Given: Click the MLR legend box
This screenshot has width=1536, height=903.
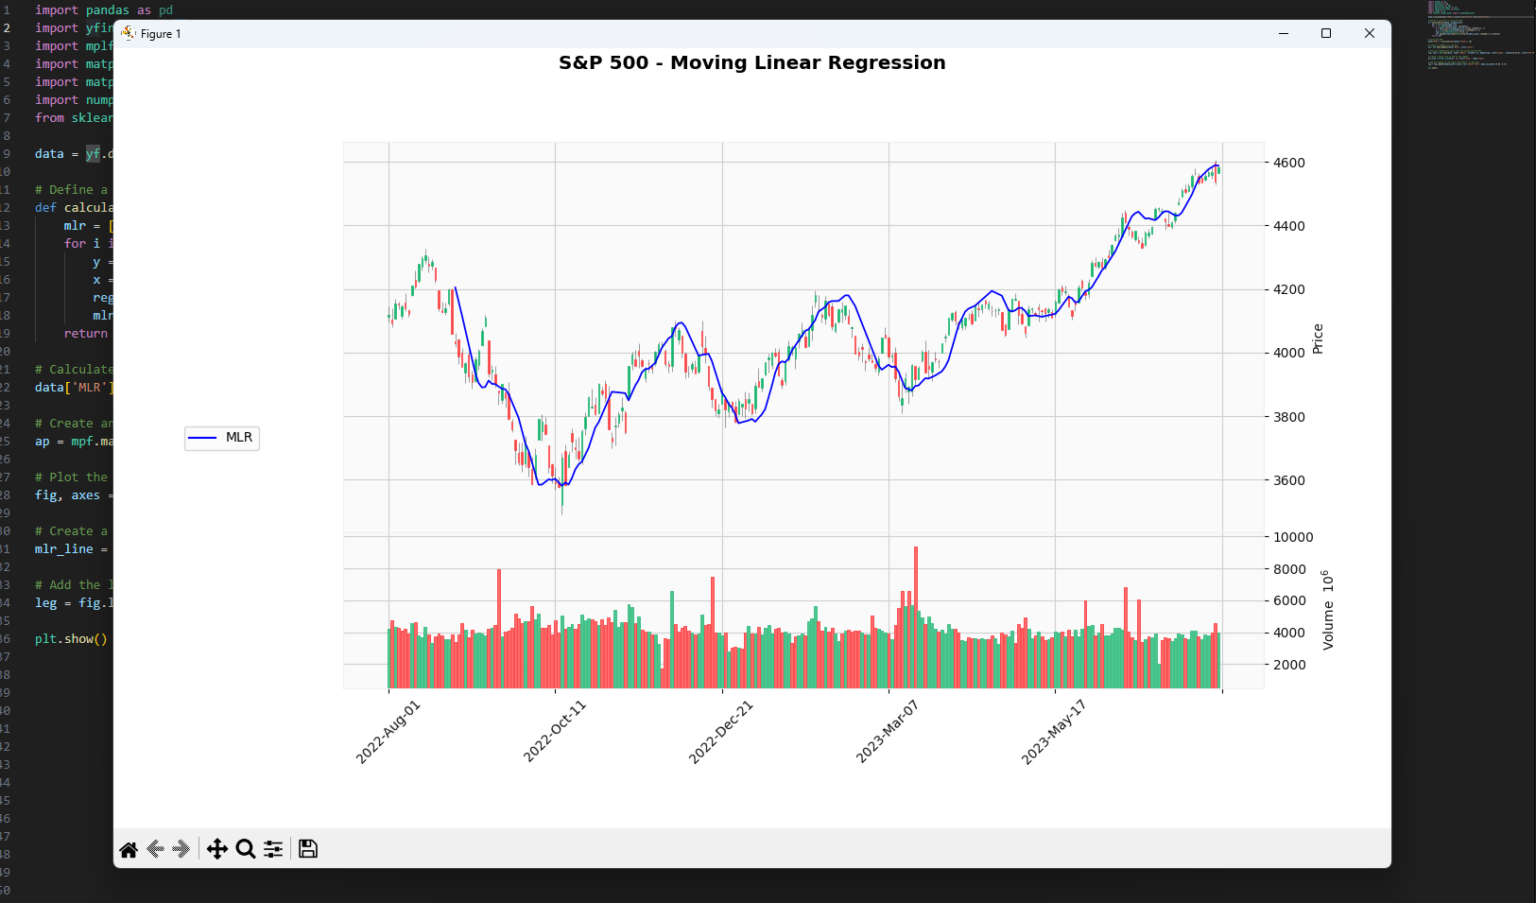Looking at the screenshot, I should 221,438.
